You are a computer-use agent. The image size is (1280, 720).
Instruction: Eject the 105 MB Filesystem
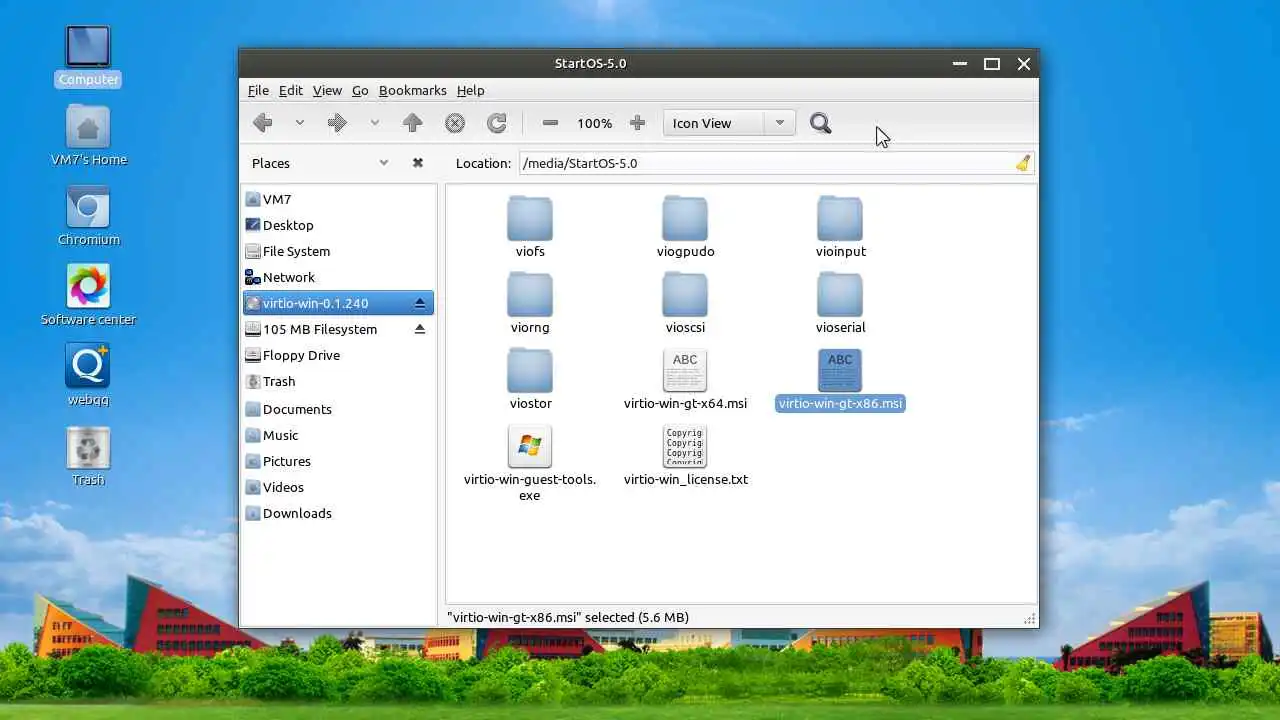420,329
